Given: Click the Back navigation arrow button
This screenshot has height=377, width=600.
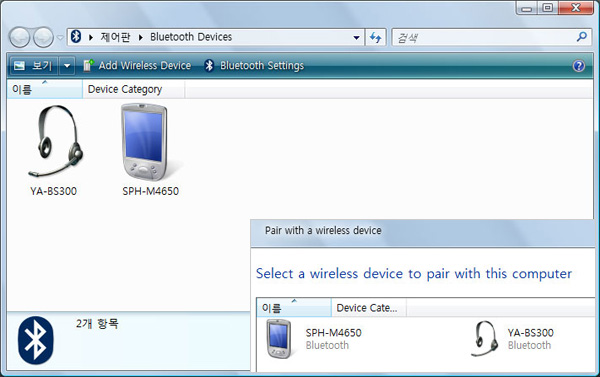Looking at the screenshot, I should (x=19, y=38).
